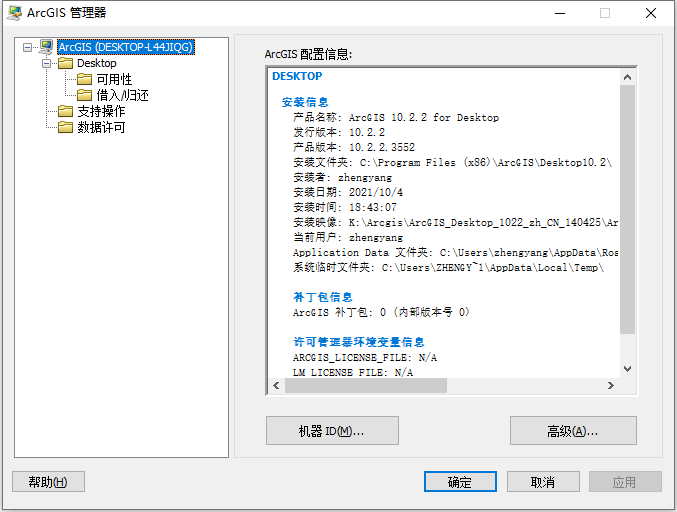Confirm with the 确定 button
Image resolution: width=677 pixels, height=512 pixels.
click(460, 481)
